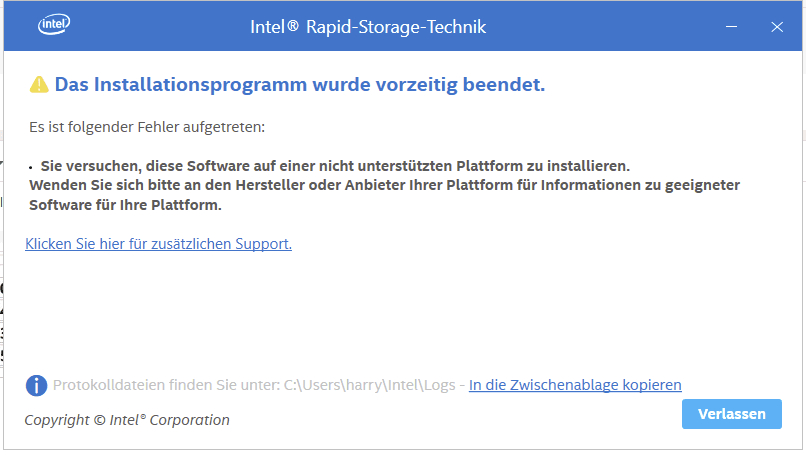This screenshot has height=451, width=806.
Task: Close the installer with the X icon
Action: 777,27
